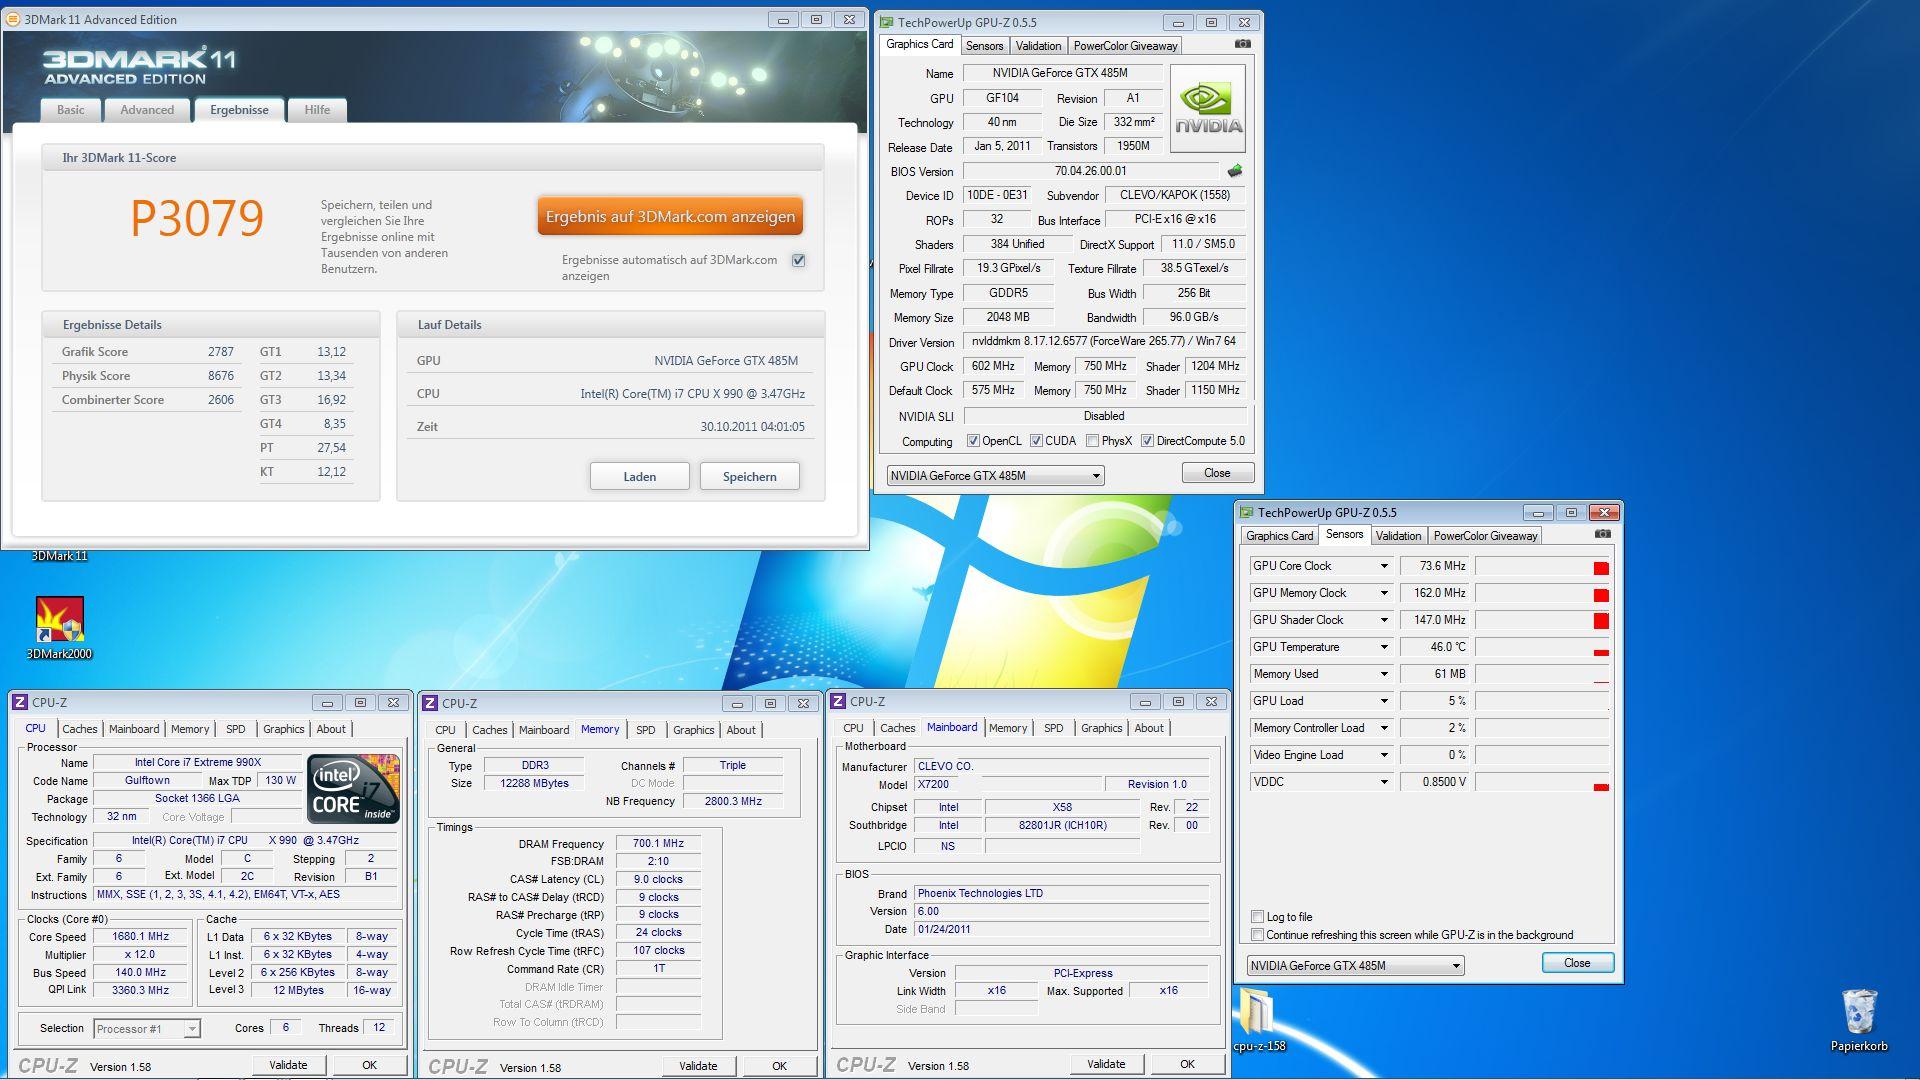1920x1080 pixels.
Task: Close the CPU-Z Mainboard window
Action: point(1211,701)
